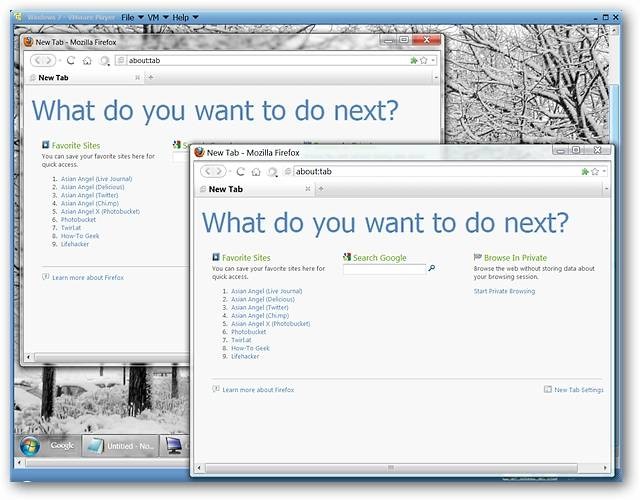Click horizontal scrollbar in front Firefox window
The height and width of the screenshot is (500, 640).
pyautogui.click(x=391, y=468)
